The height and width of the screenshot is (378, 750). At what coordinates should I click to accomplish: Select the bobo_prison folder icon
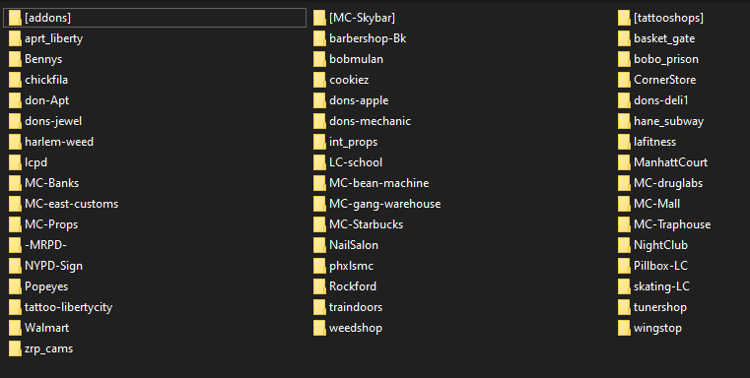(x=624, y=59)
